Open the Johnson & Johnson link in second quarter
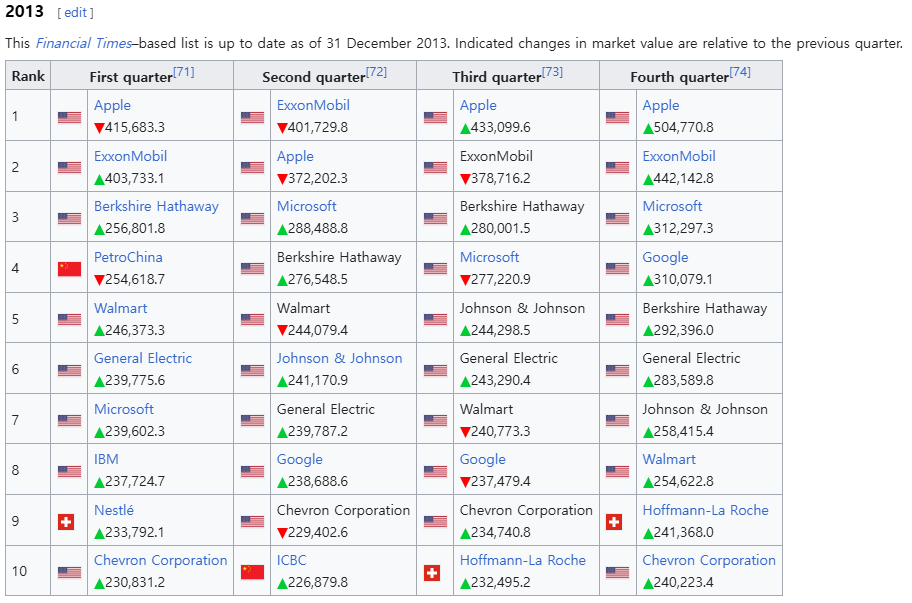Image resolution: width=912 pixels, height=603 pixels. click(x=340, y=358)
